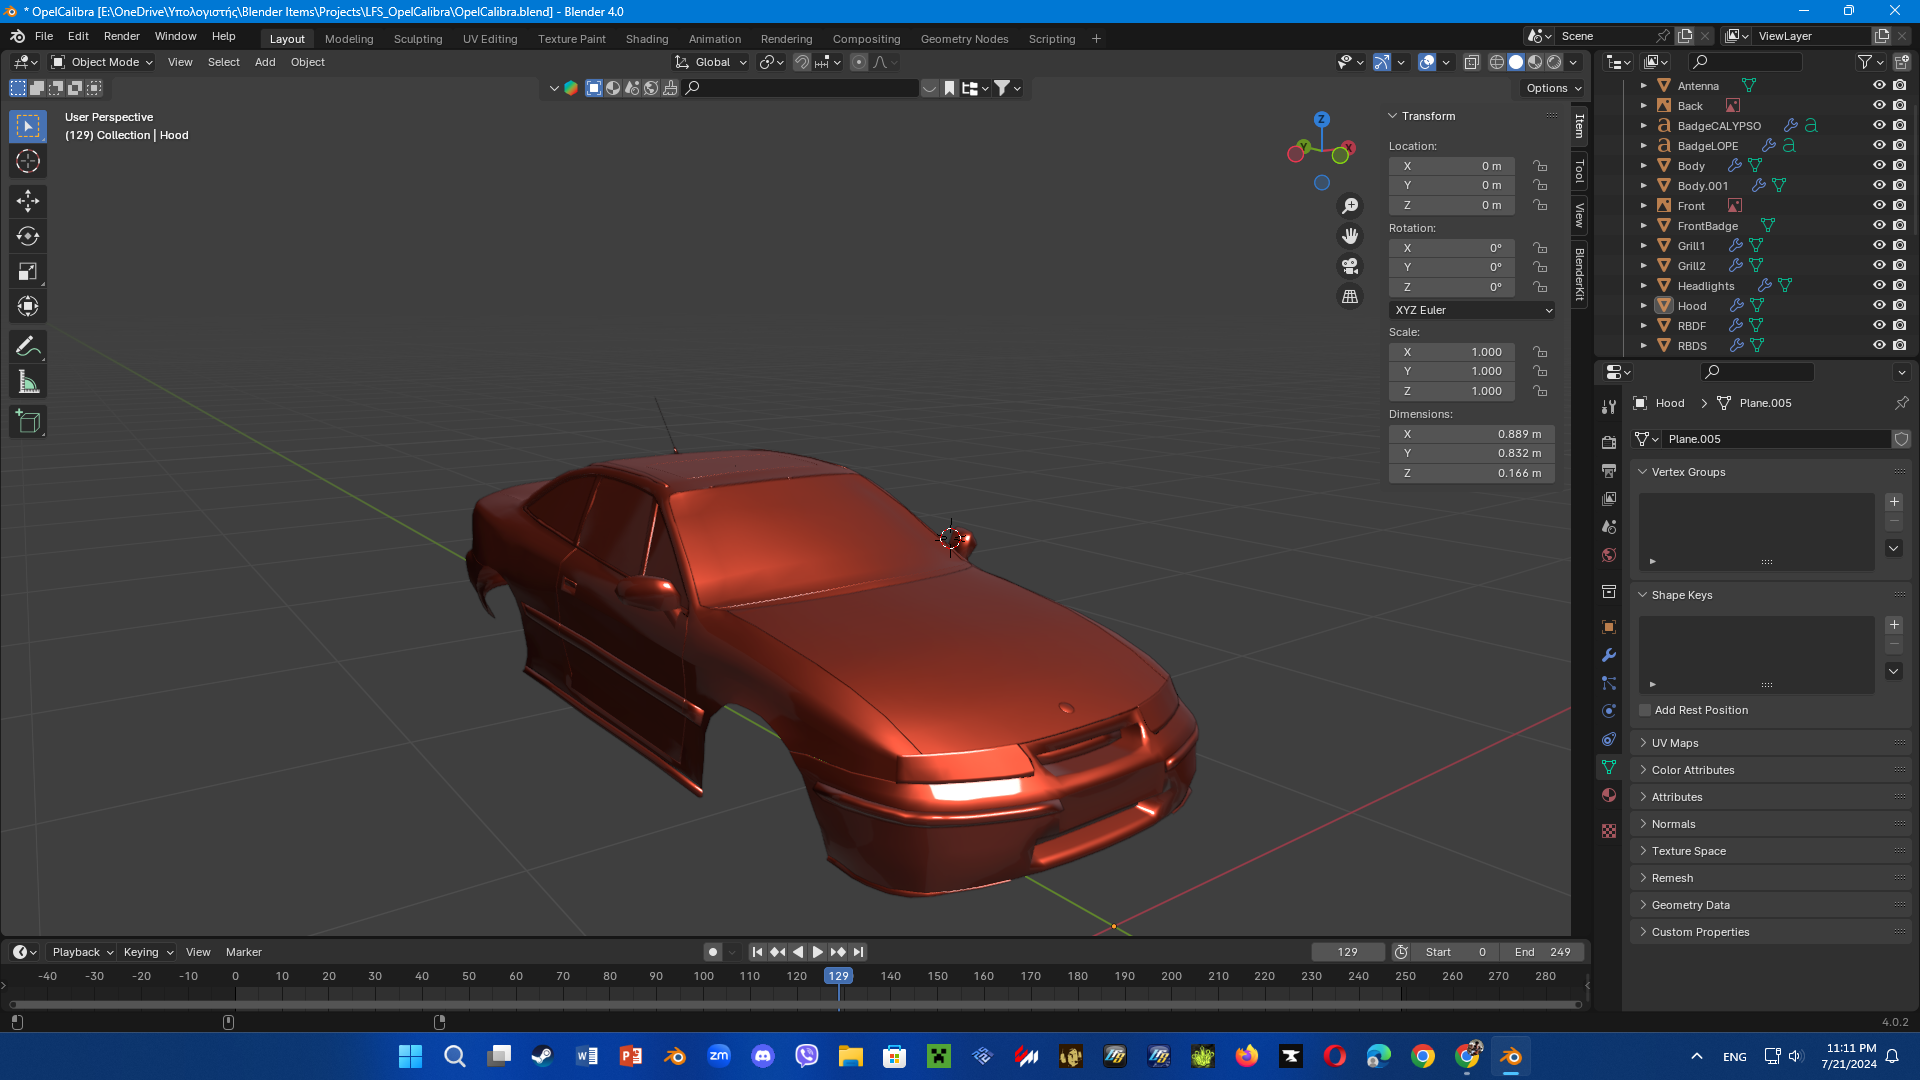Click the Add Cube tool

(x=28, y=422)
